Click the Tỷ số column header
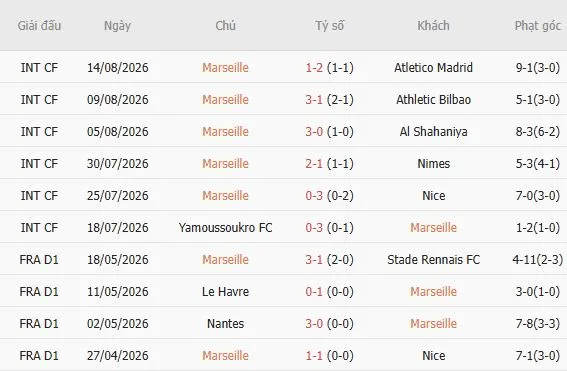This screenshot has width=567, height=371. tap(329, 26)
